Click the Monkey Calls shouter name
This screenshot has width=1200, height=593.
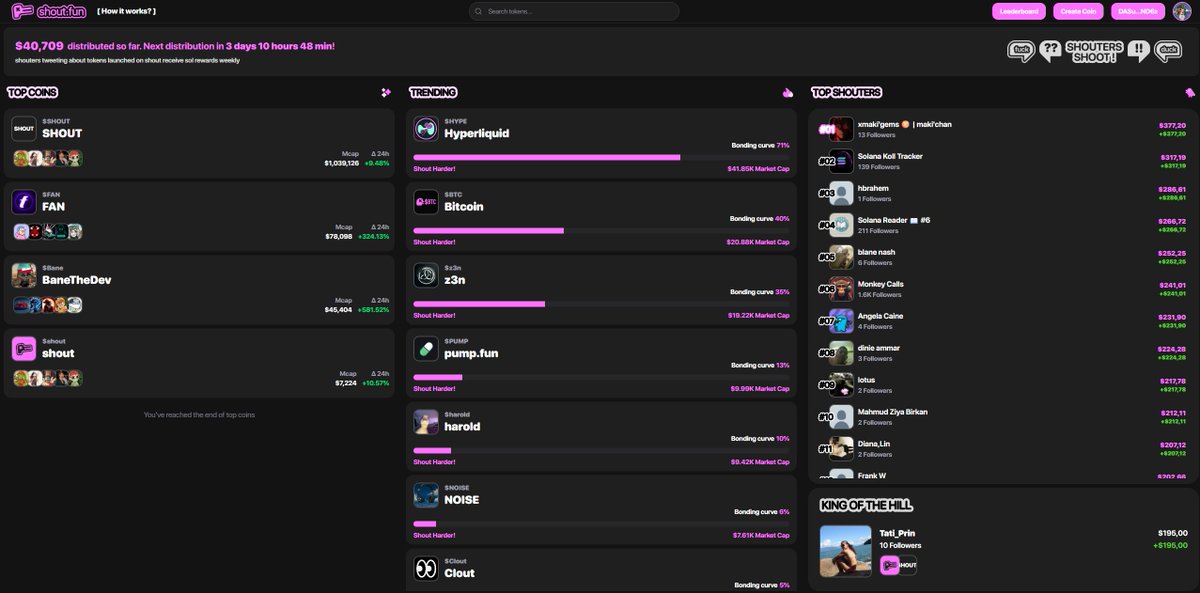coord(880,284)
